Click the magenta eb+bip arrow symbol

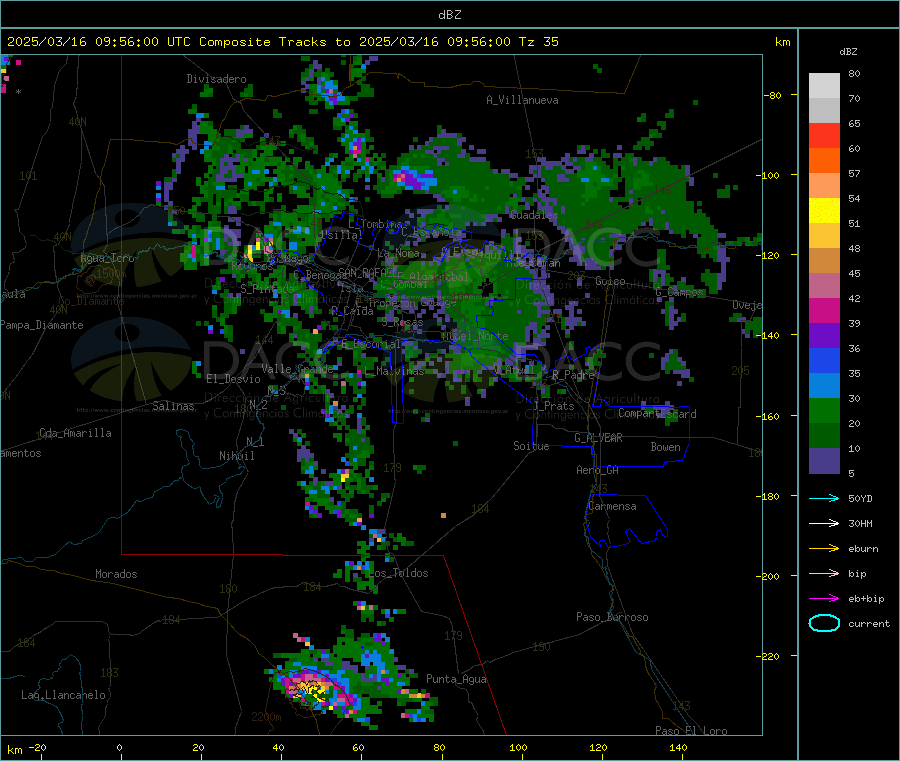[x=824, y=599]
